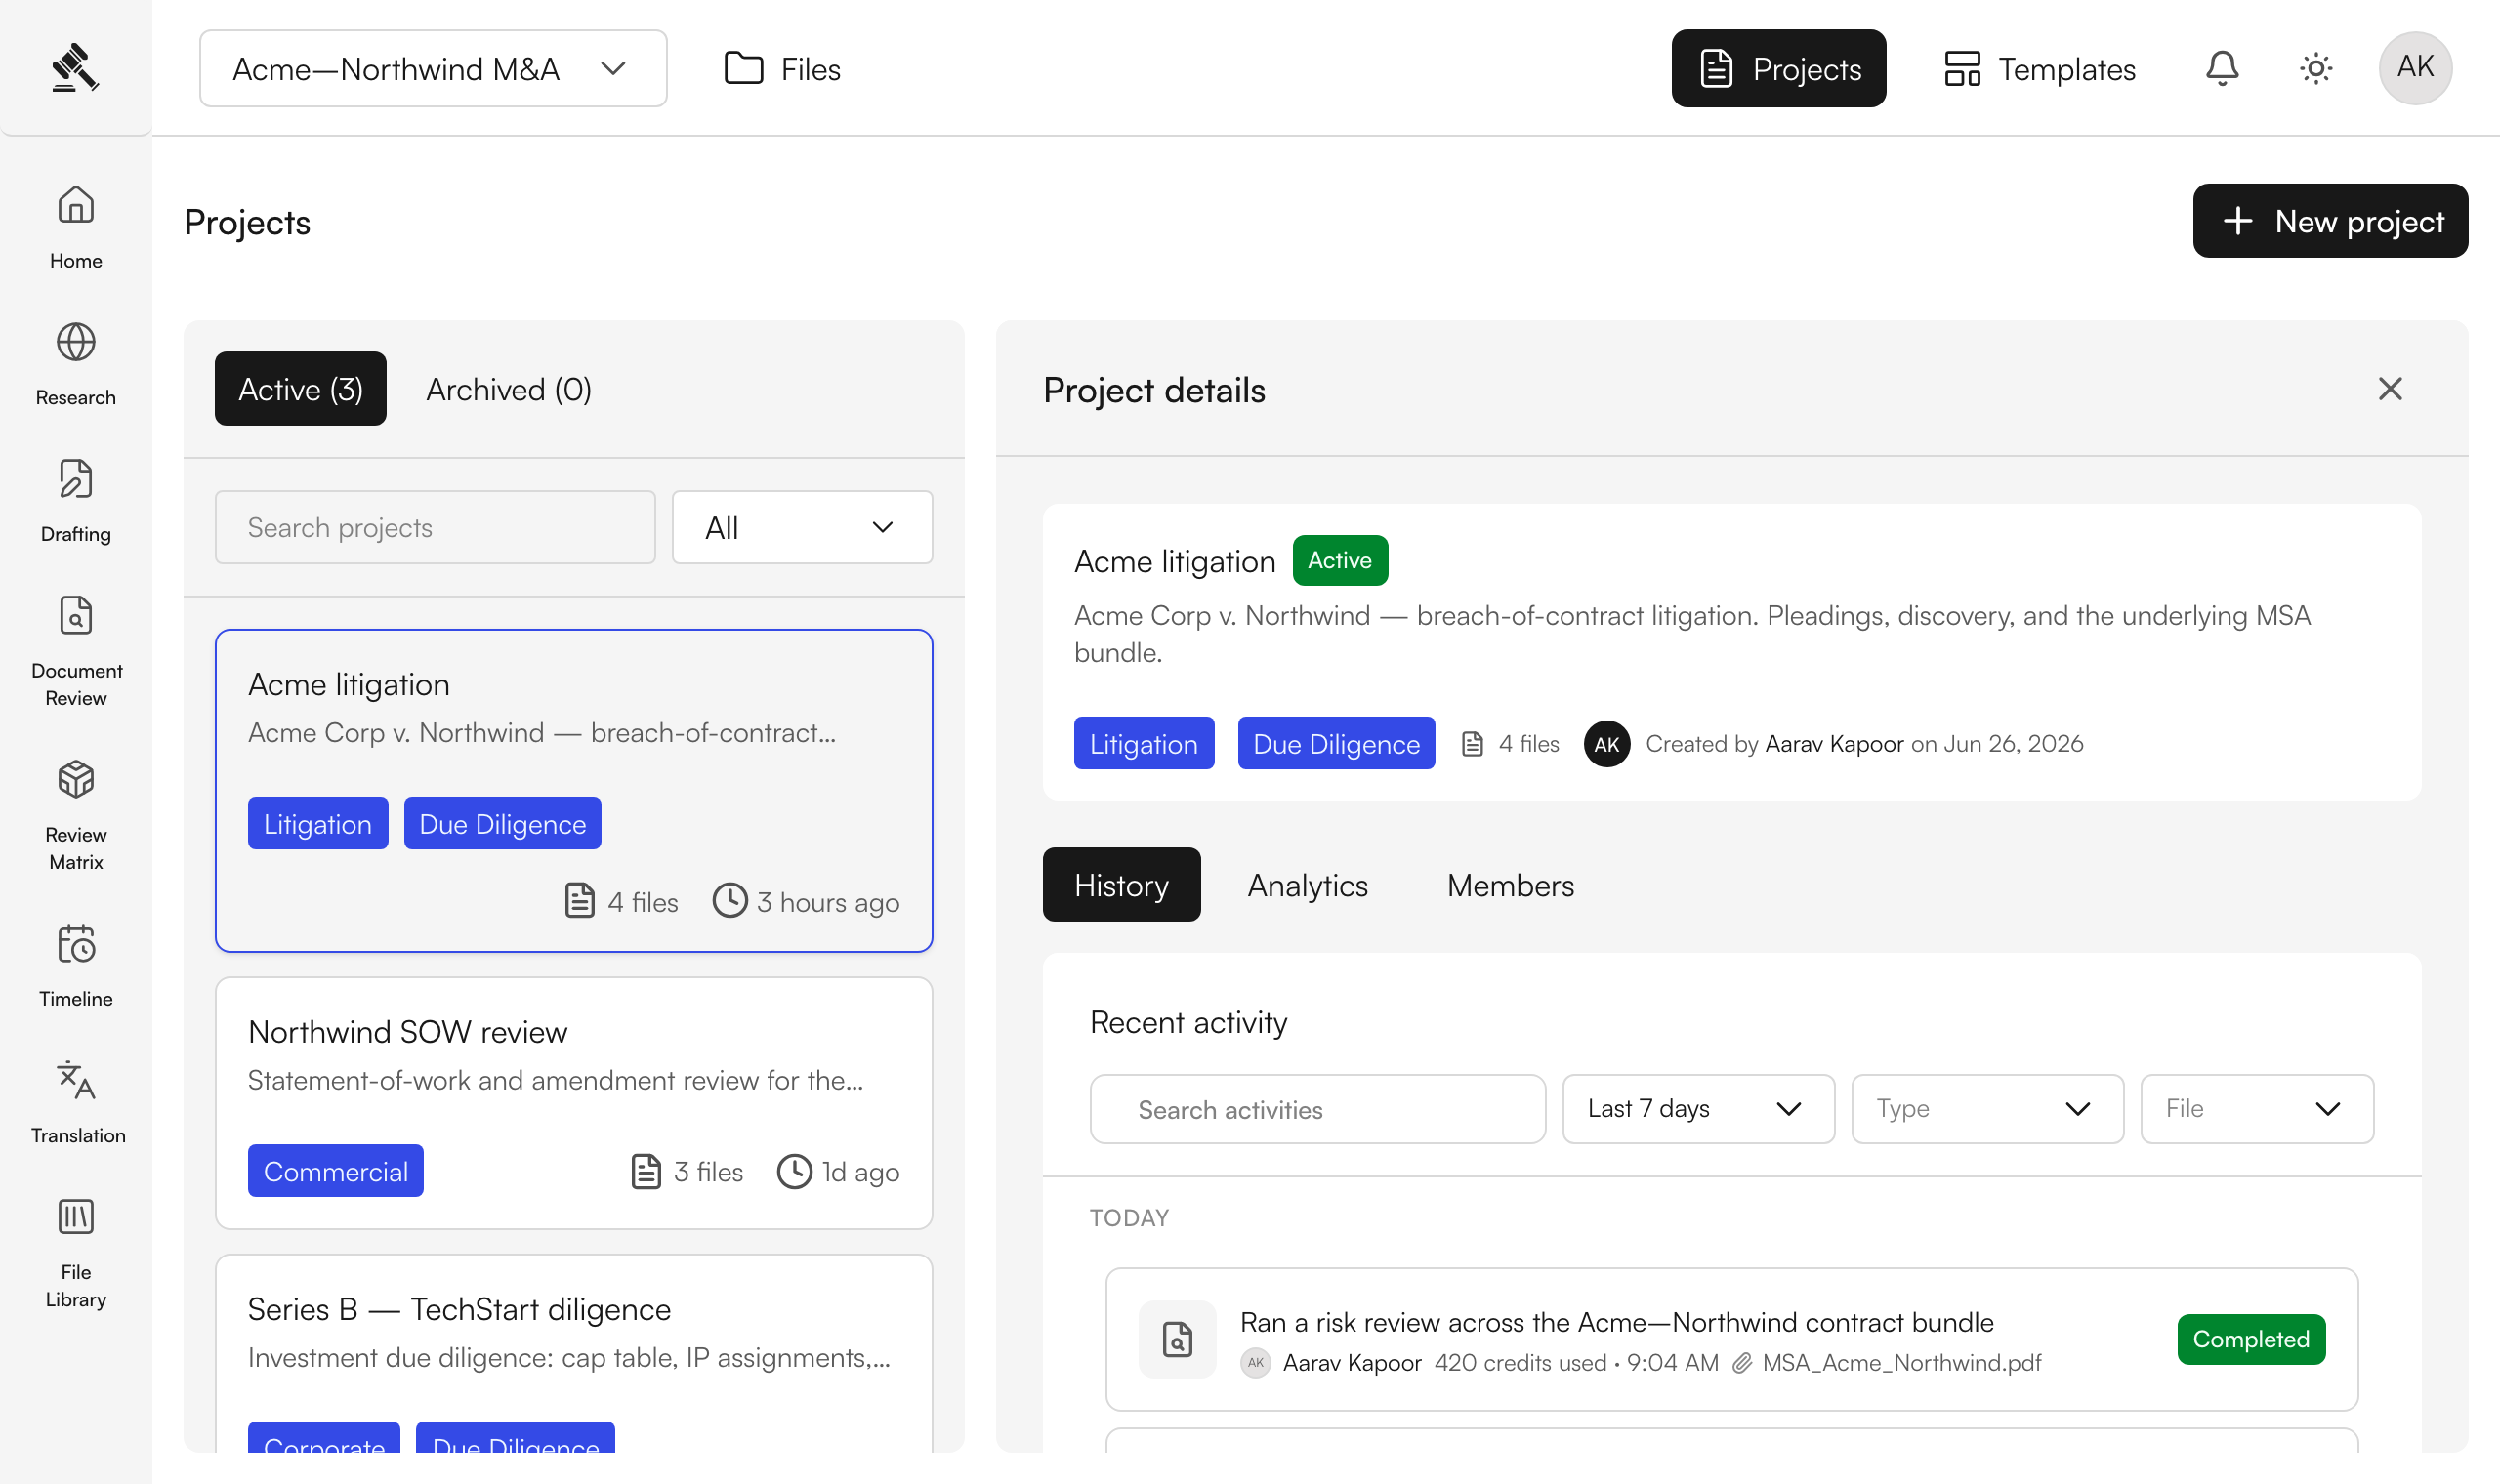Click the Search activities field

pyautogui.click(x=1317, y=1109)
